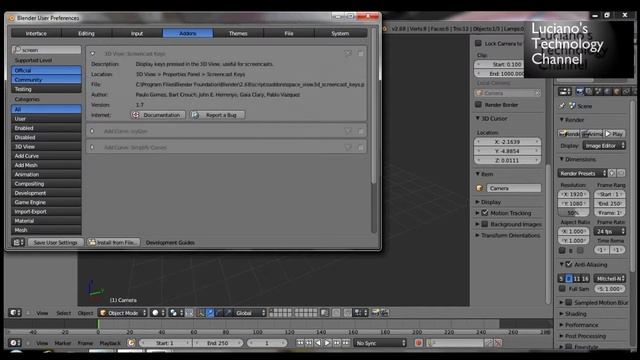Switch to the Themes tab

[x=238, y=33]
